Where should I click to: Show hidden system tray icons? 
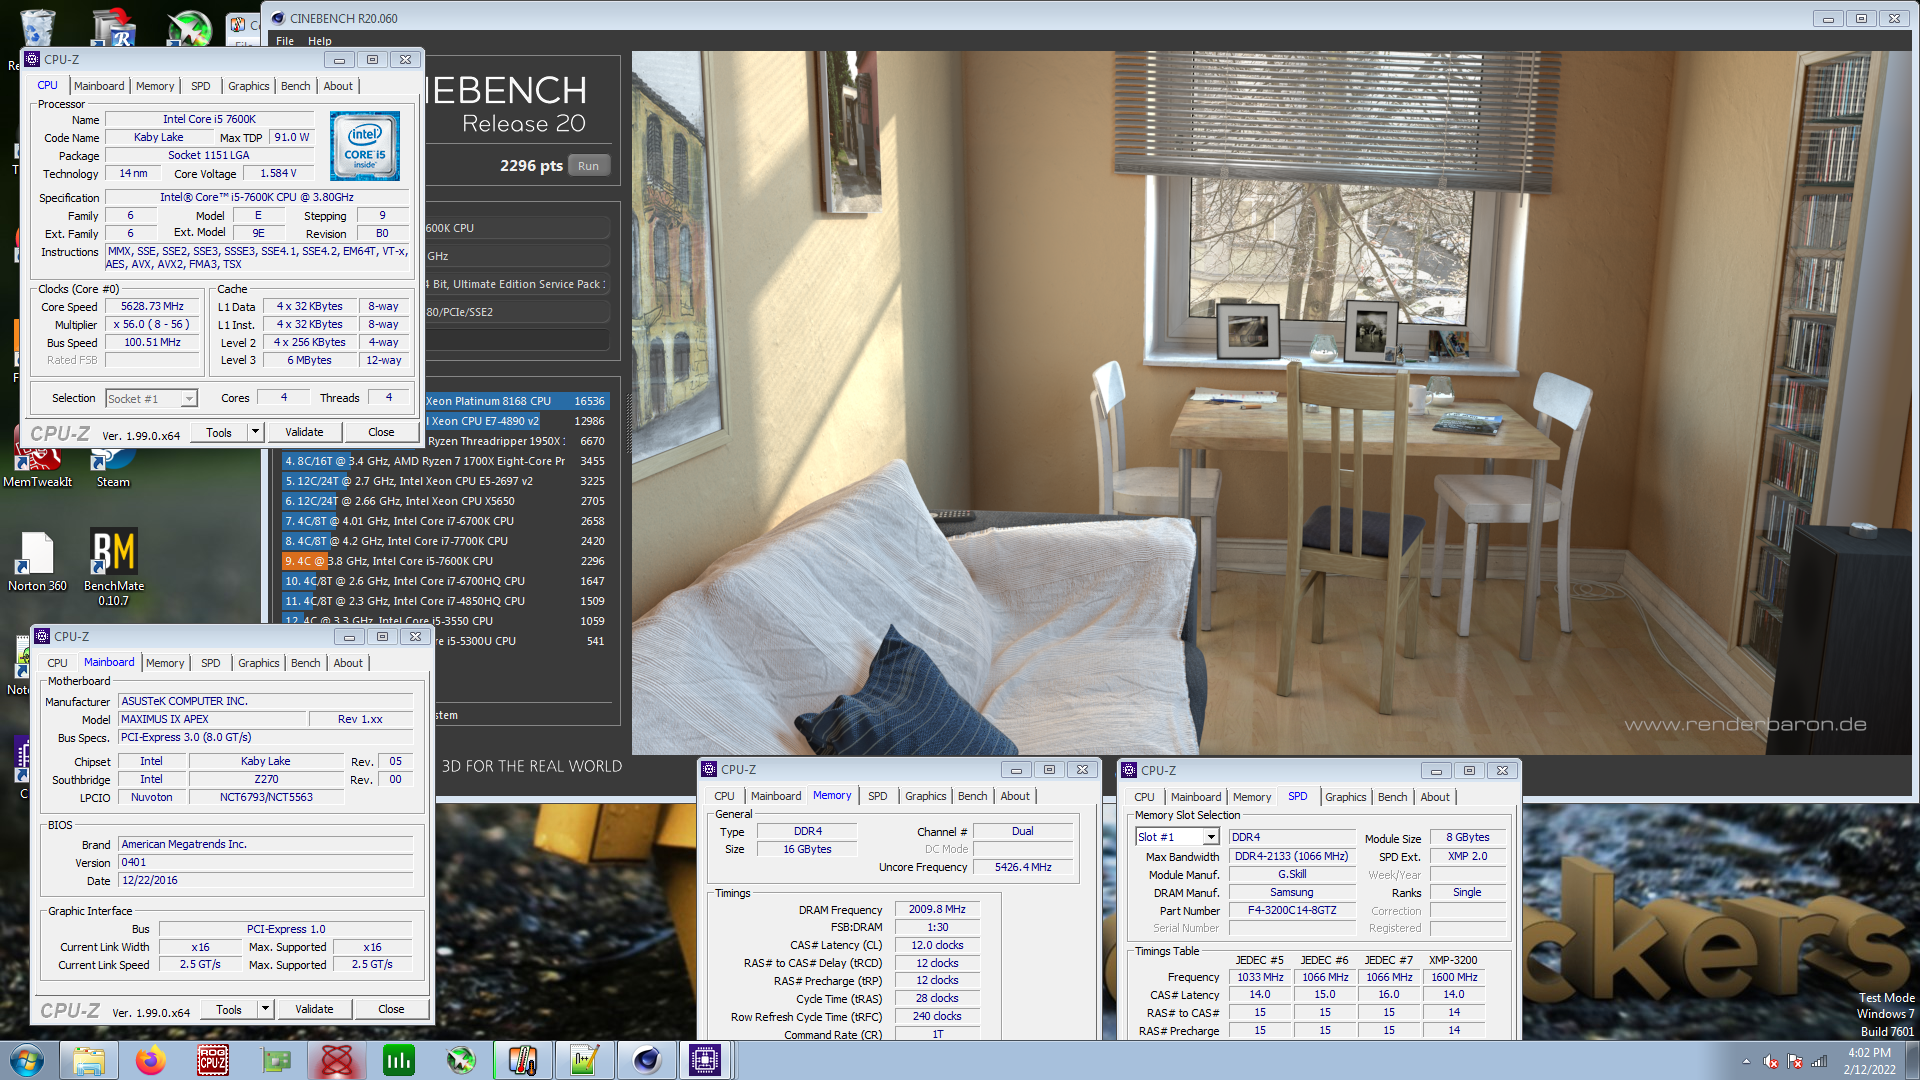[1746, 1061]
